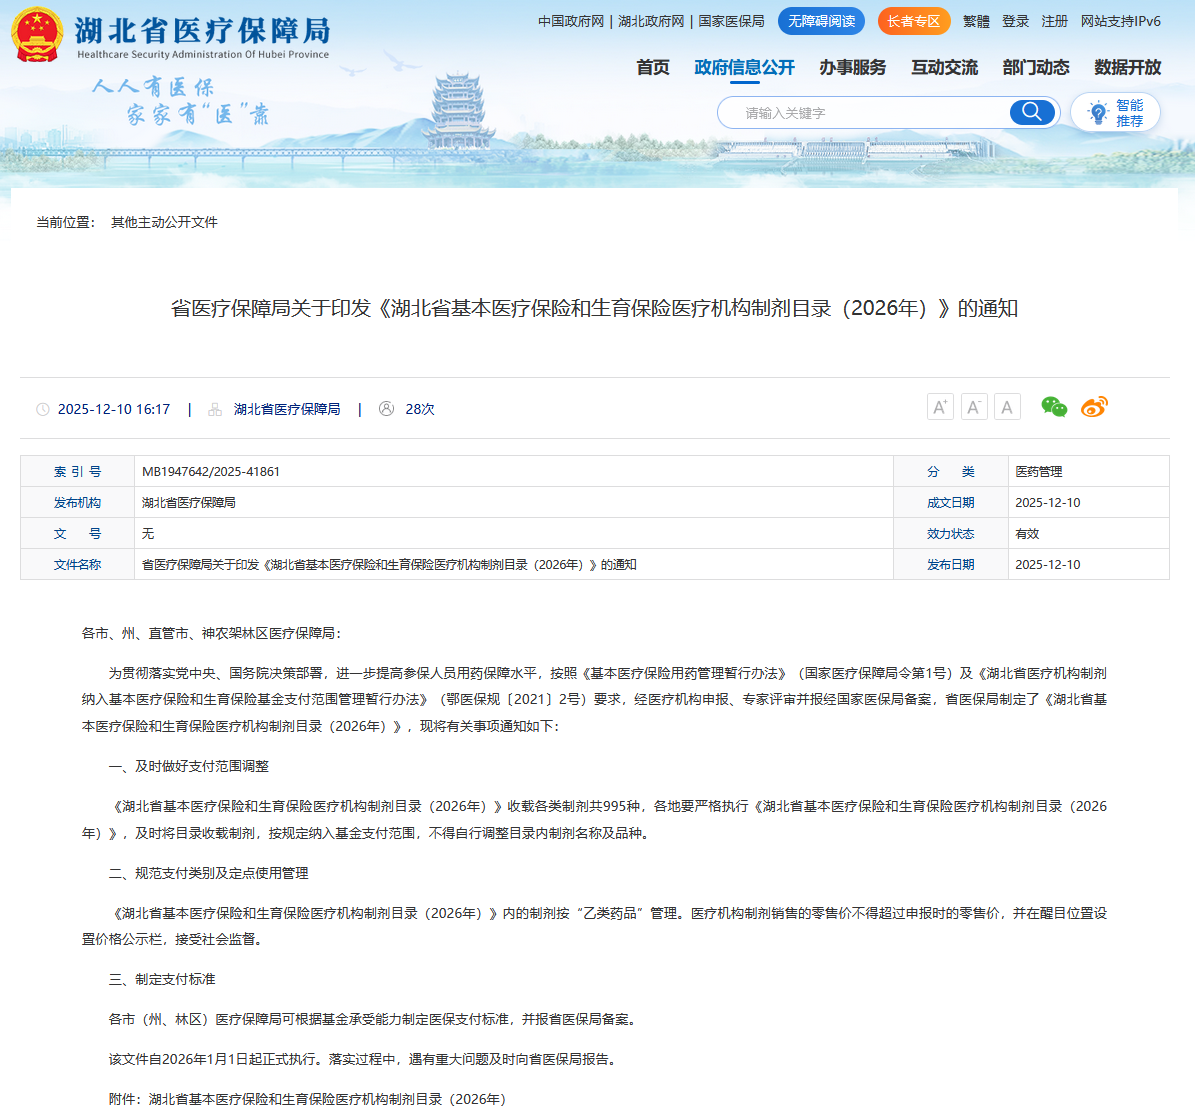Expand the 办事服务 navigation item

[x=852, y=67]
